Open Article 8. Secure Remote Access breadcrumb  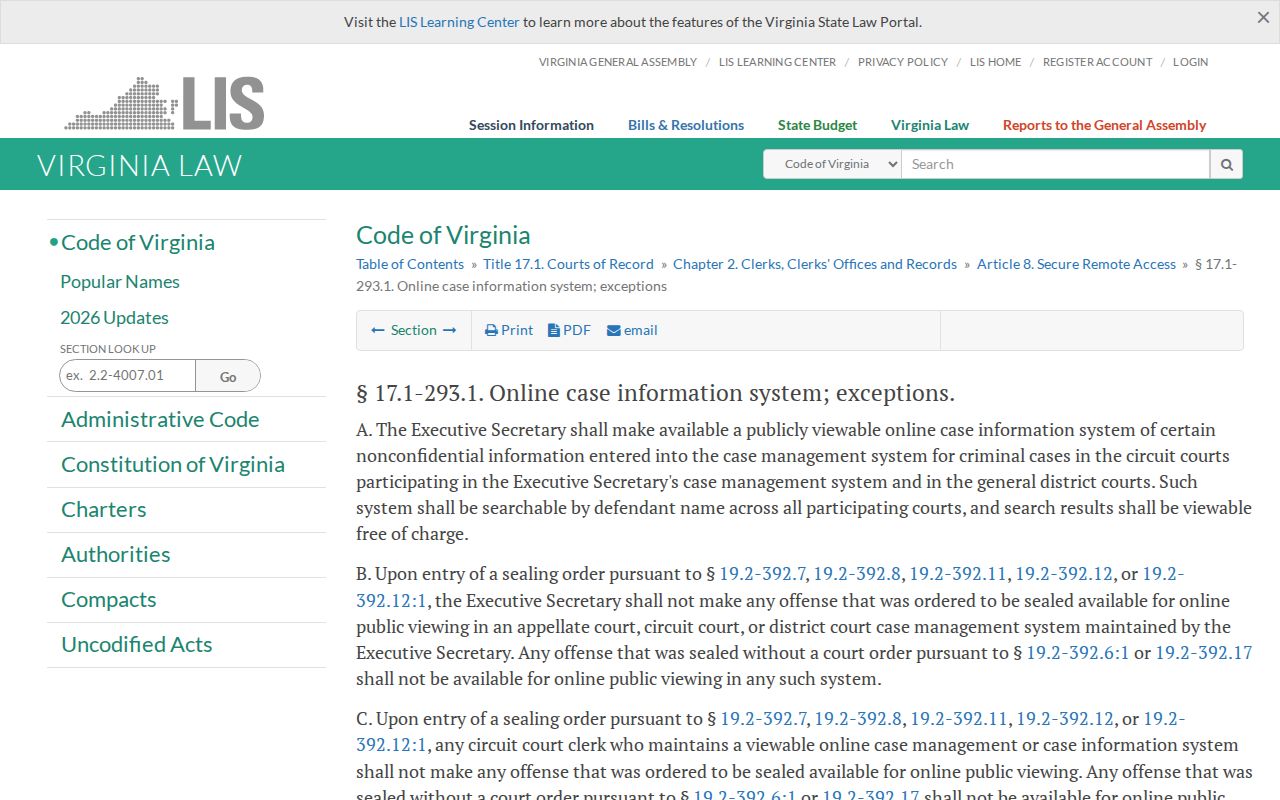[1076, 264]
